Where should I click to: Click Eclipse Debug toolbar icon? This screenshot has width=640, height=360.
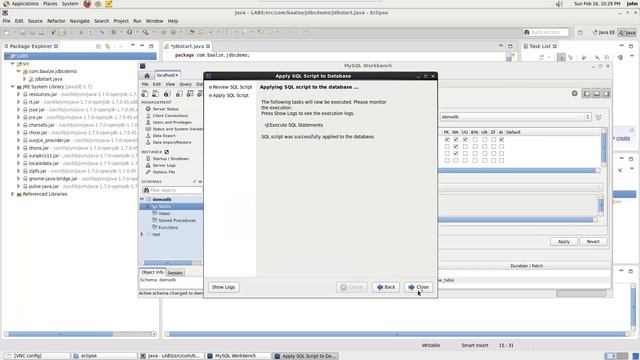(x=114, y=32)
